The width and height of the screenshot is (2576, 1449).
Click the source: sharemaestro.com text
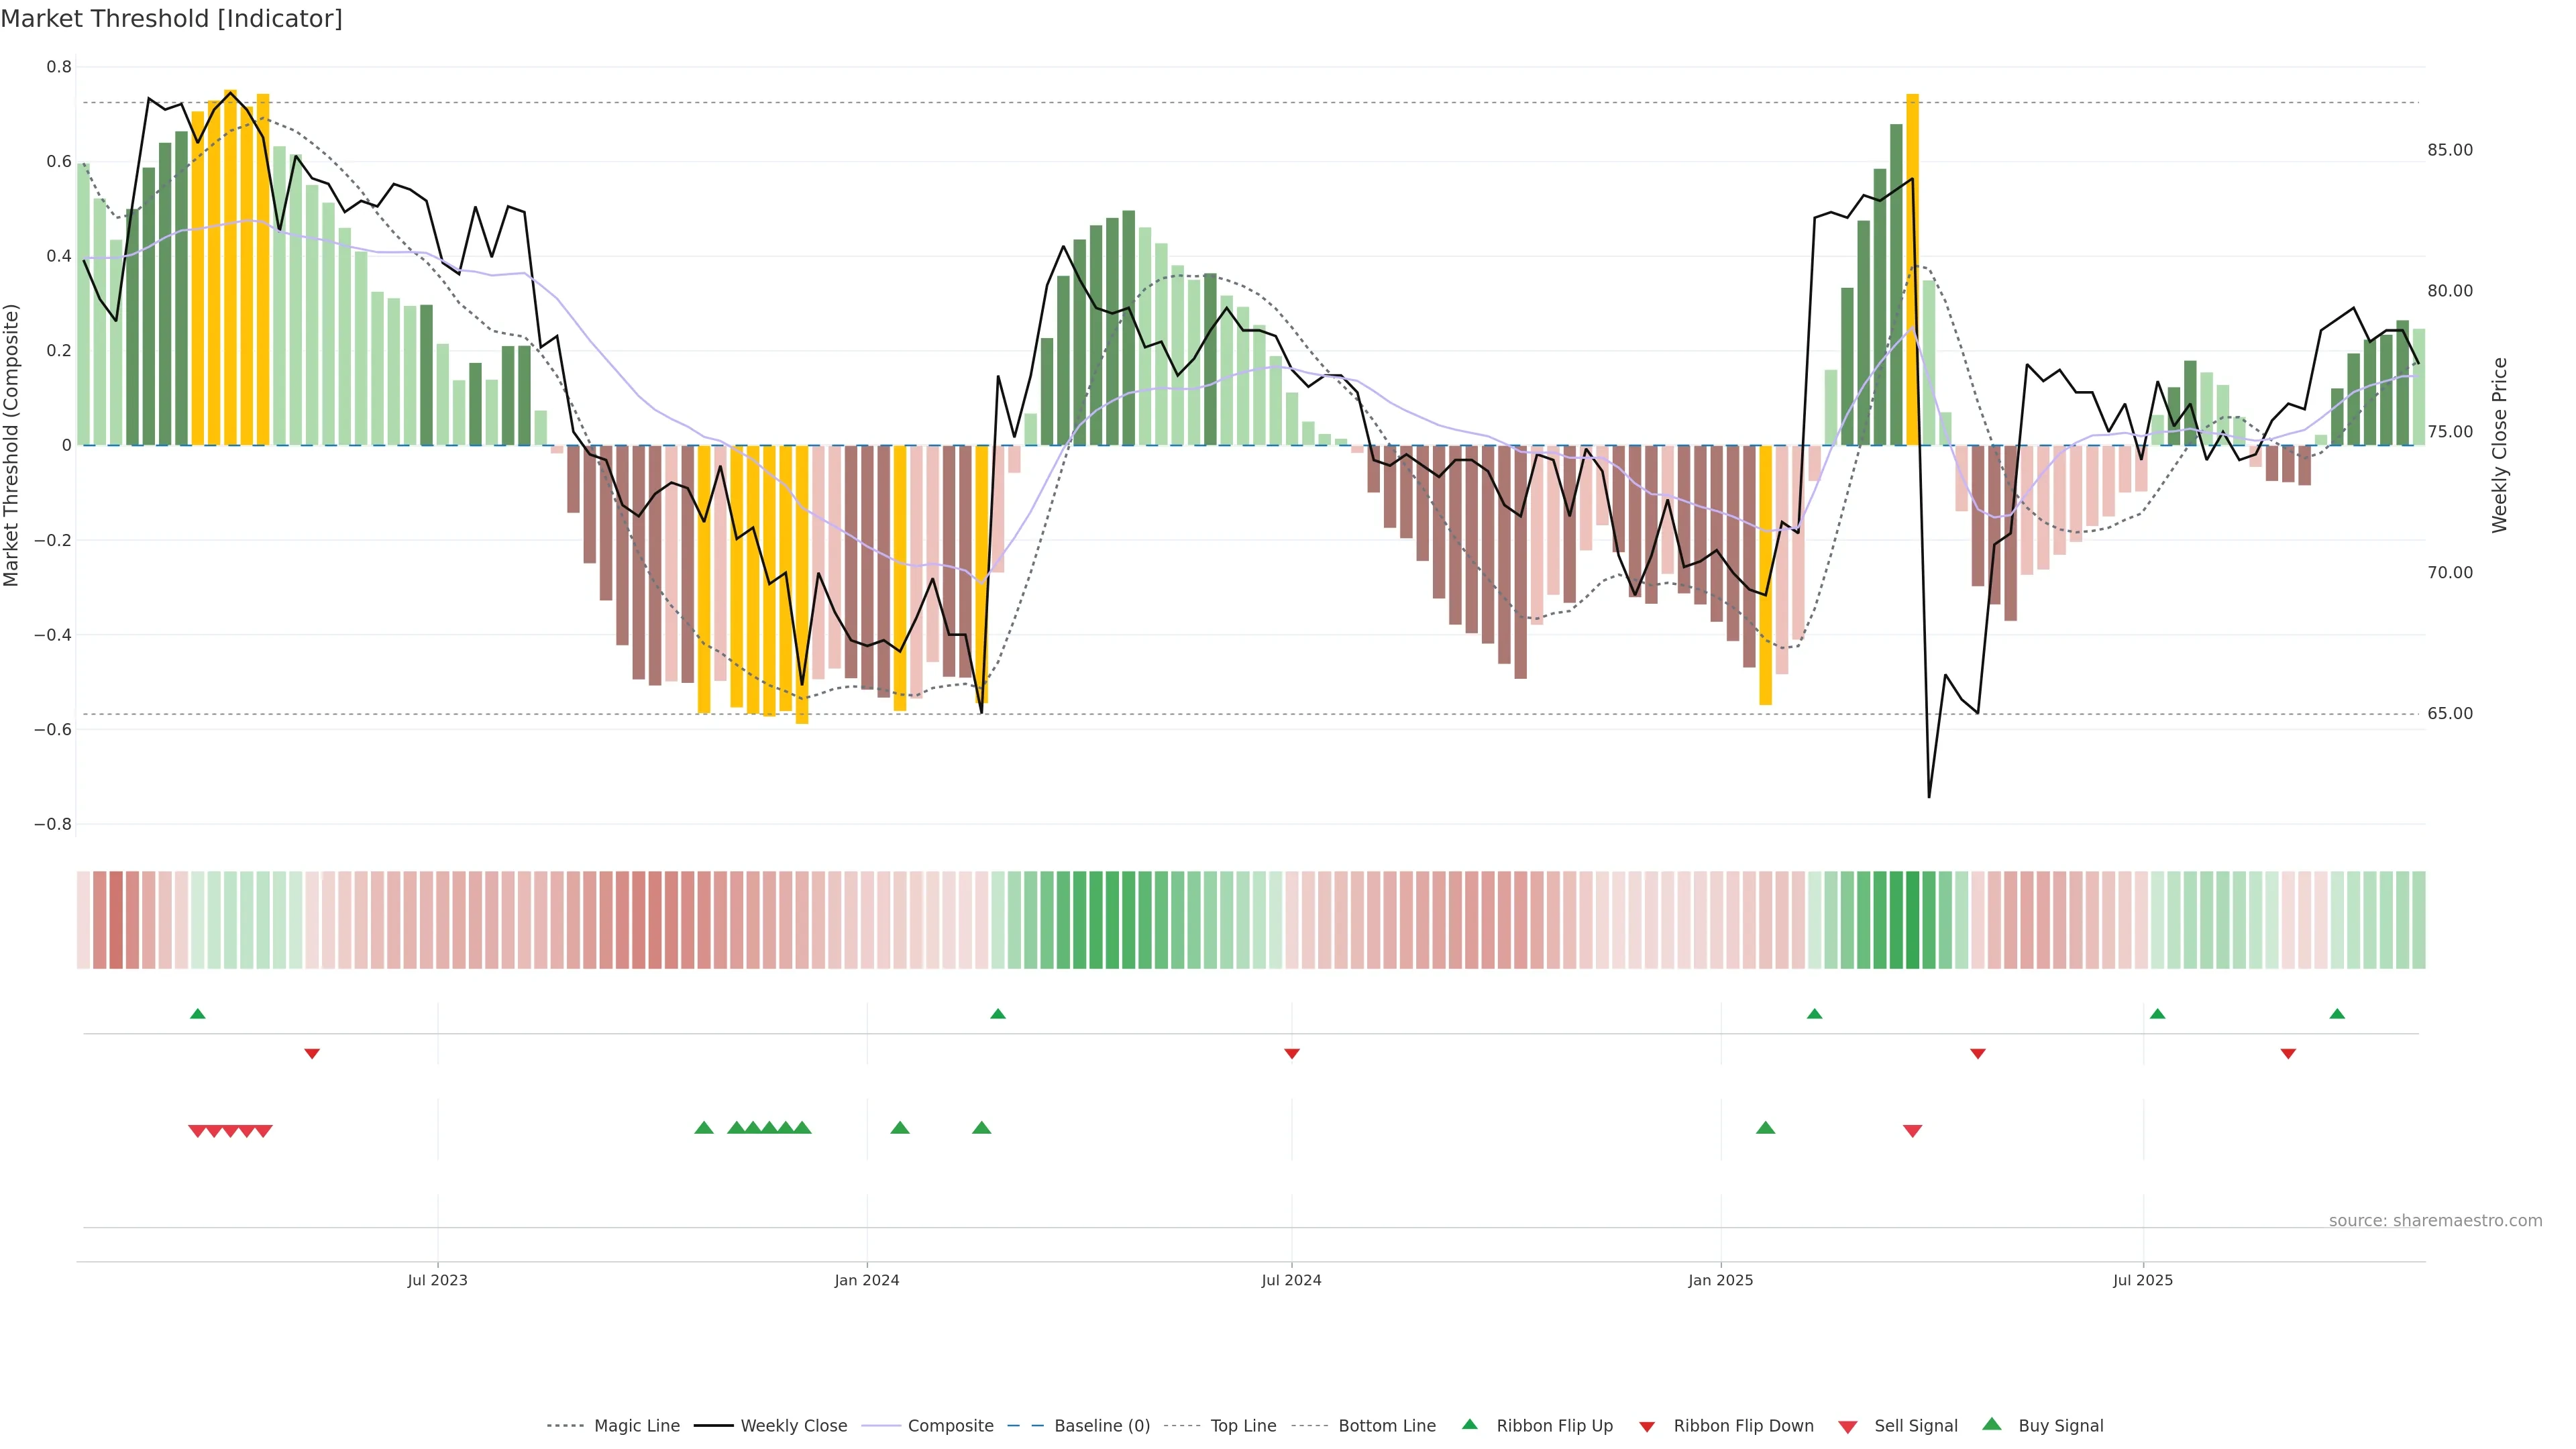click(x=2435, y=1220)
